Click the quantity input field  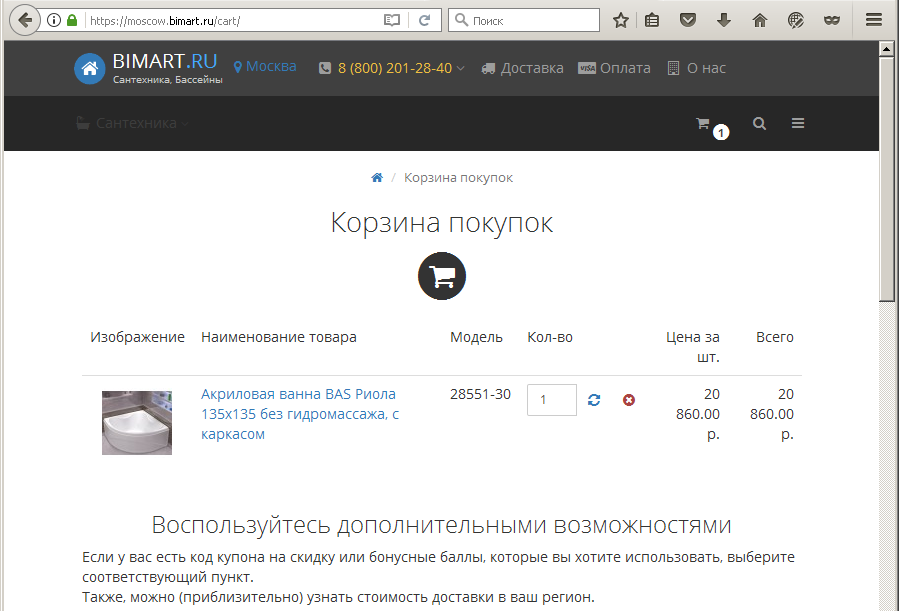coord(551,400)
